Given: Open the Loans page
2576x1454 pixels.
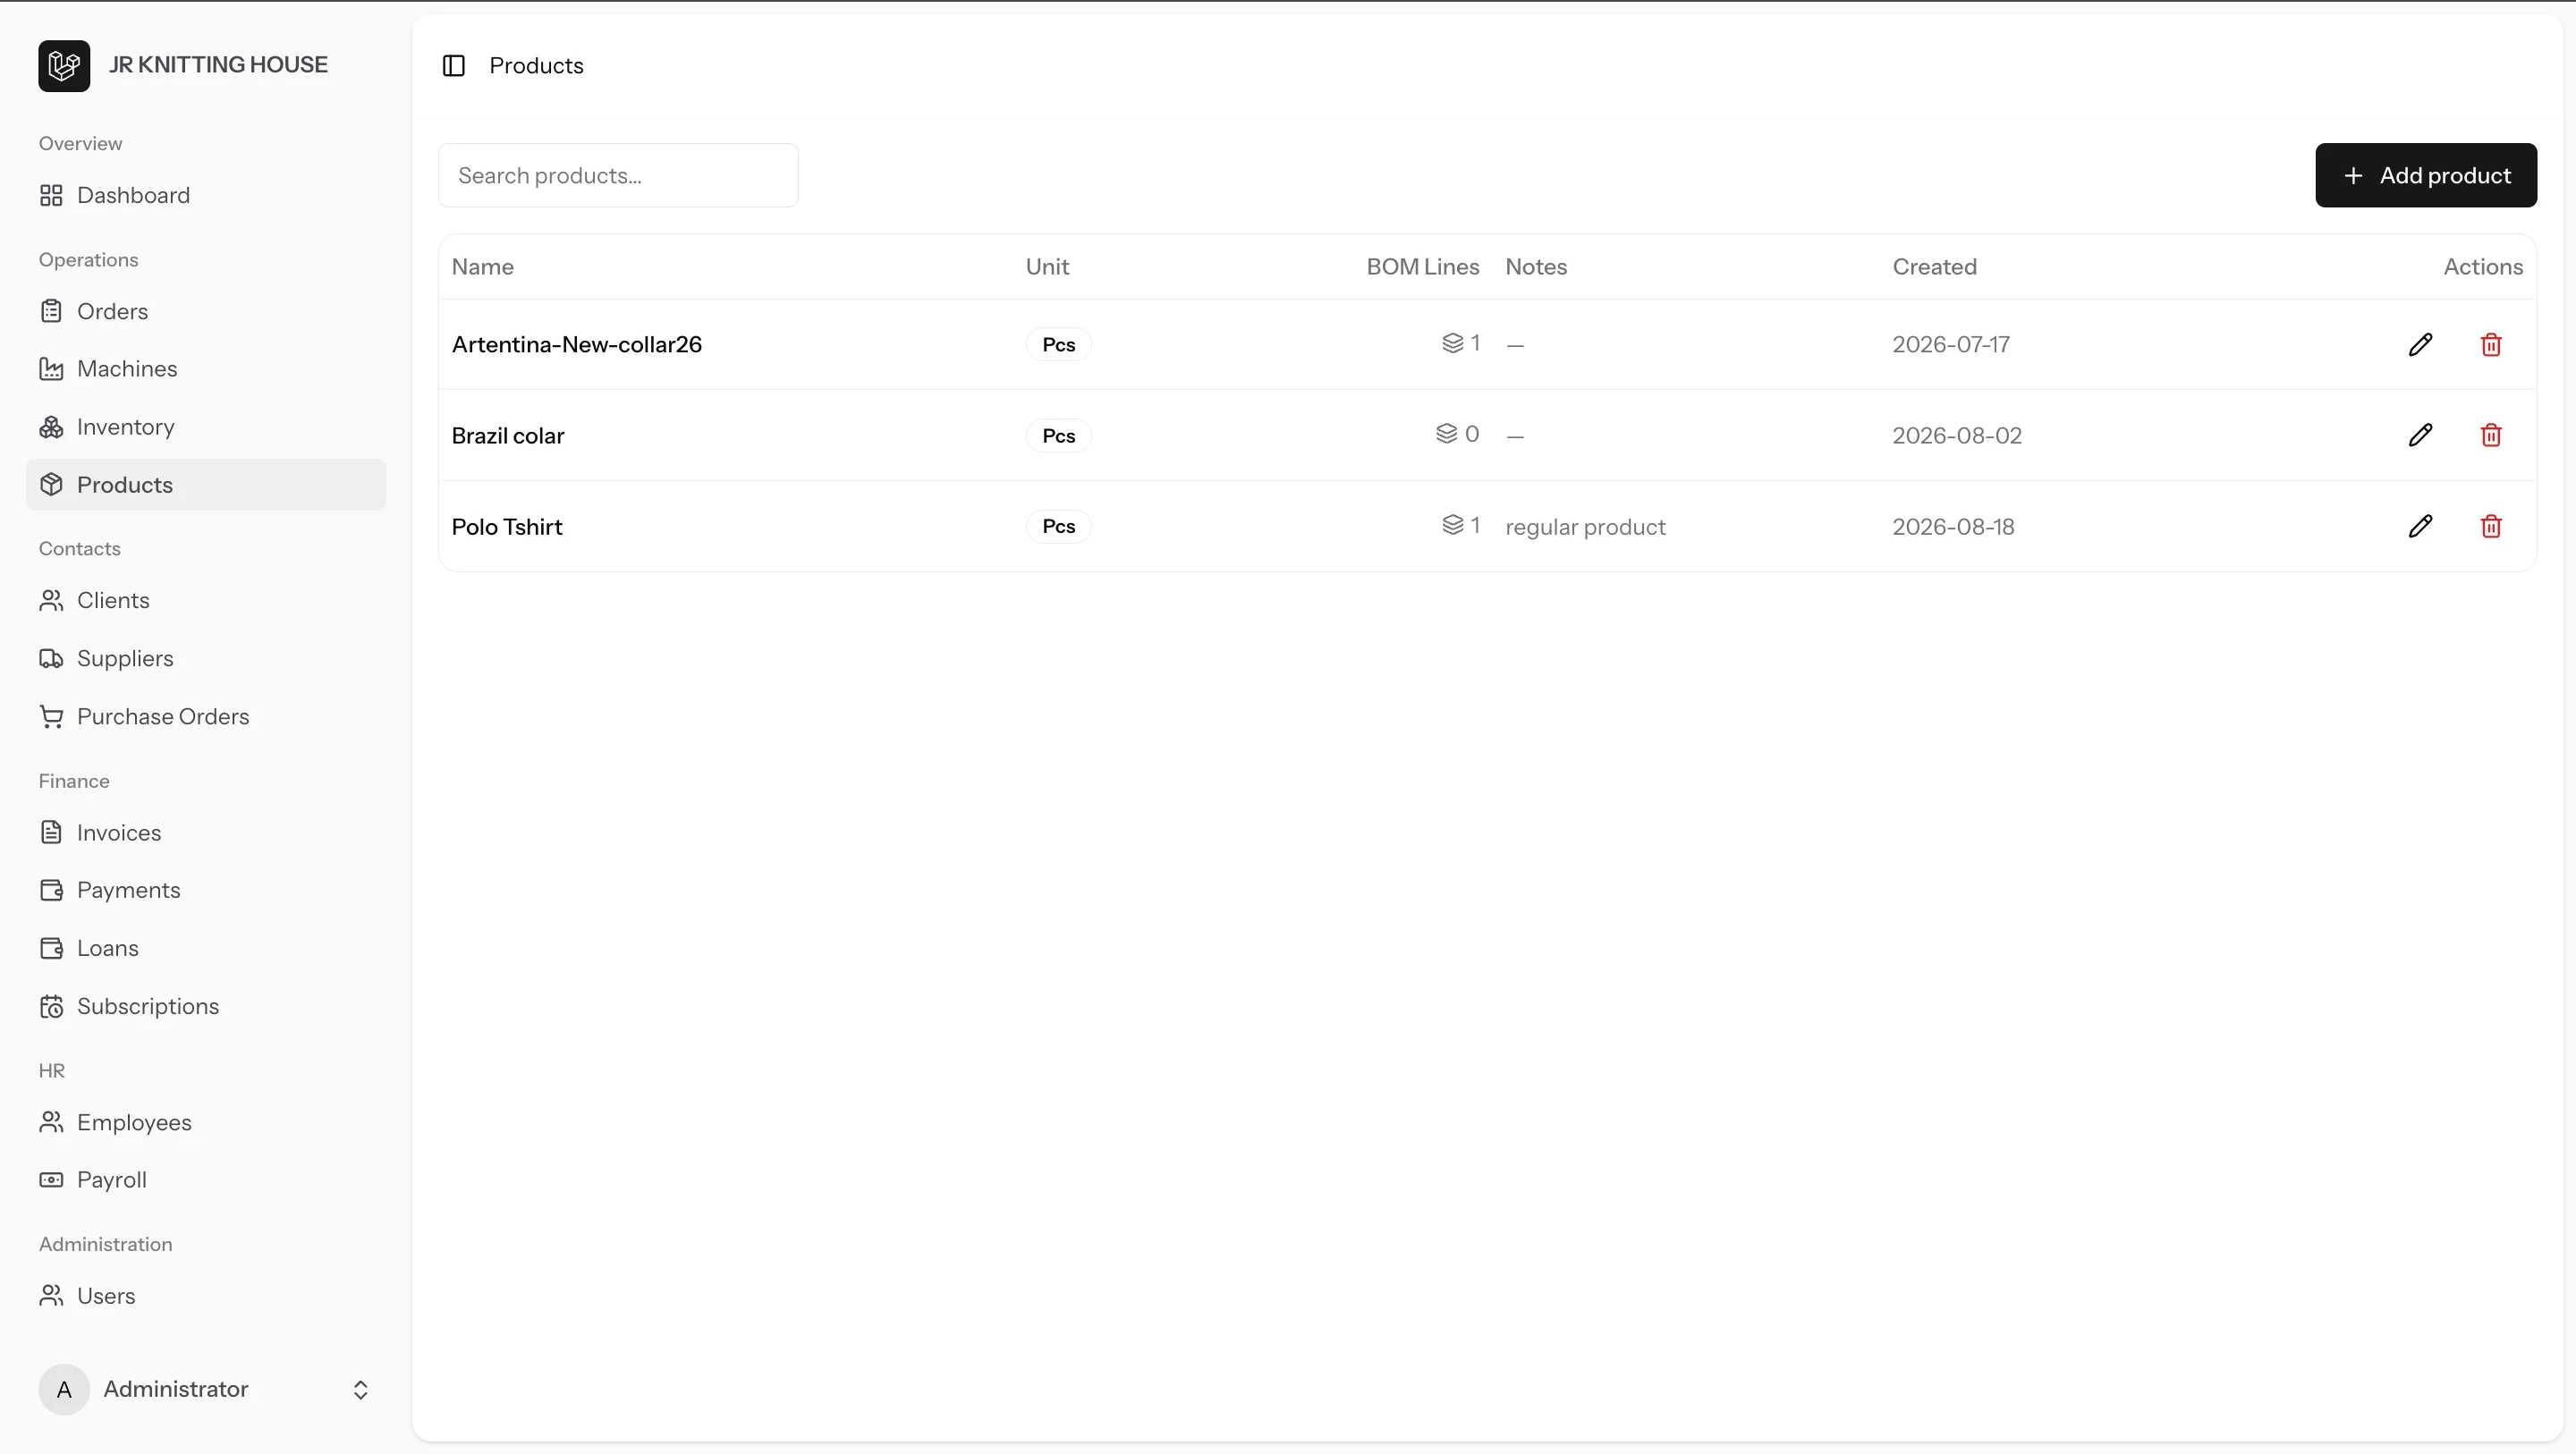Looking at the screenshot, I should pyautogui.click(x=206, y=948).
